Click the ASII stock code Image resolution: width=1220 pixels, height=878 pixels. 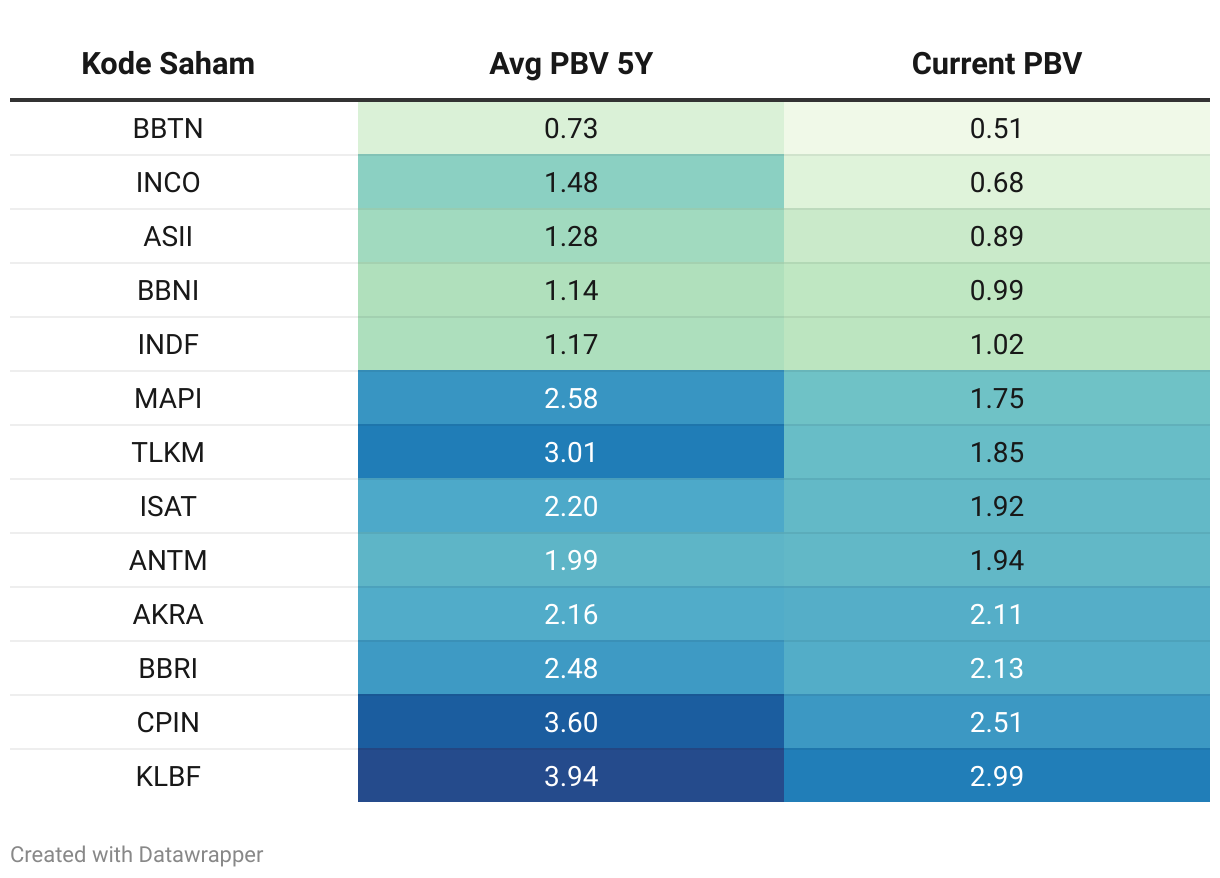[168, 237]
